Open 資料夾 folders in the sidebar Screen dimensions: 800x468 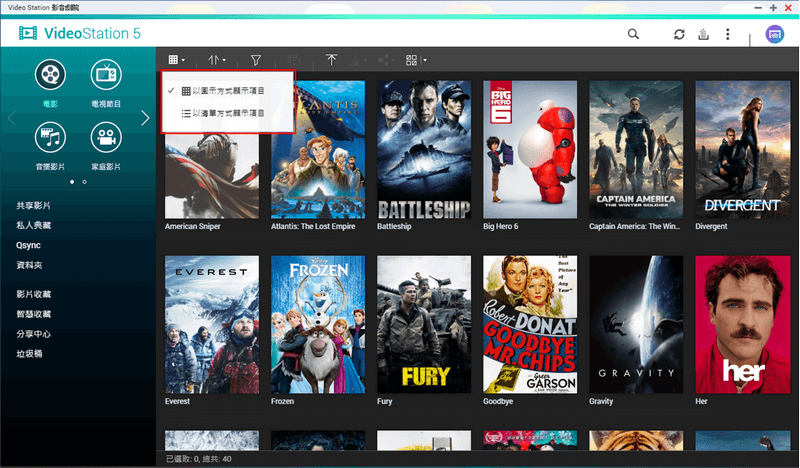click(x=29, y=265)
